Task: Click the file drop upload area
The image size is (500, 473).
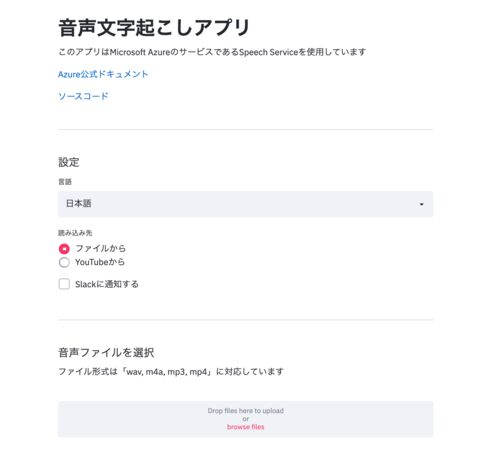Action: tap(246, 419)
